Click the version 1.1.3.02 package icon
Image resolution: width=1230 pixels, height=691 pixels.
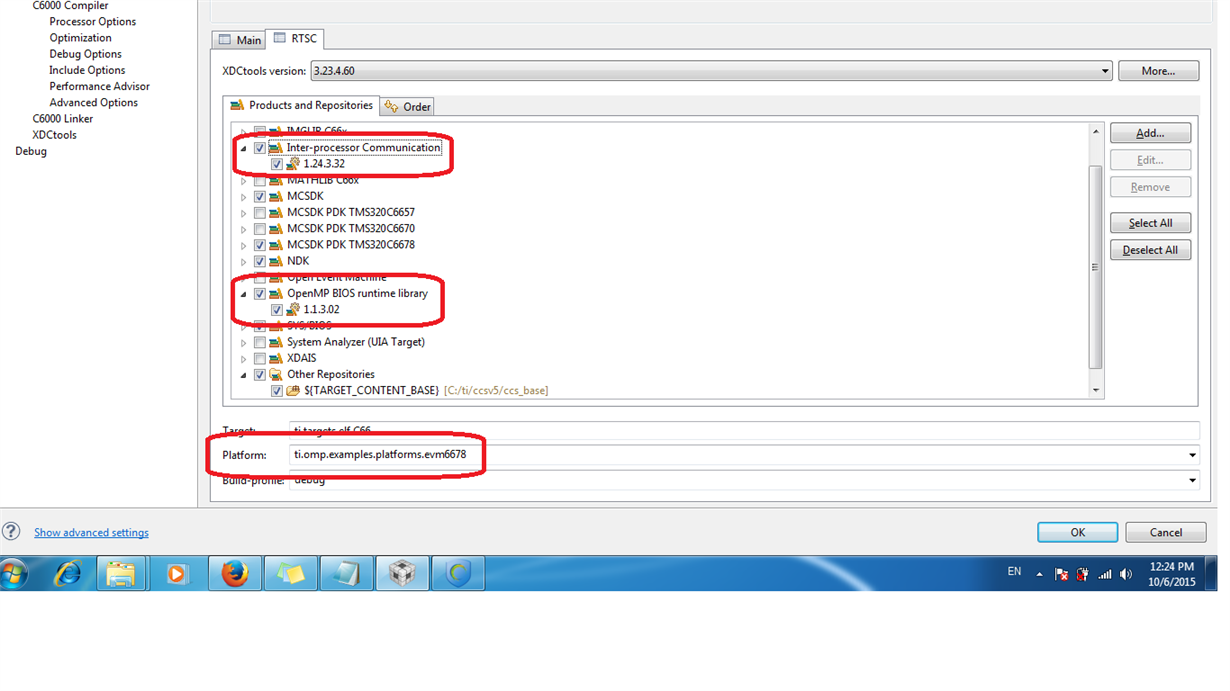pyautogui.click(x=293, y=310)
